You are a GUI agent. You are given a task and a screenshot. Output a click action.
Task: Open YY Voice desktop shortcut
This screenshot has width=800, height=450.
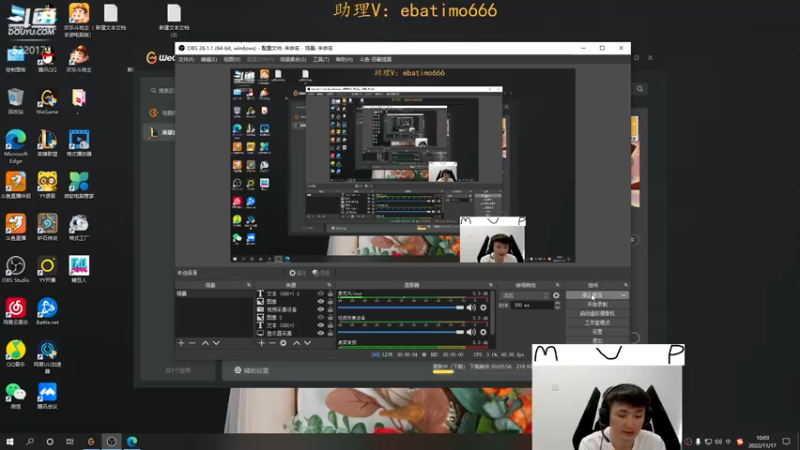pos(47,185)
